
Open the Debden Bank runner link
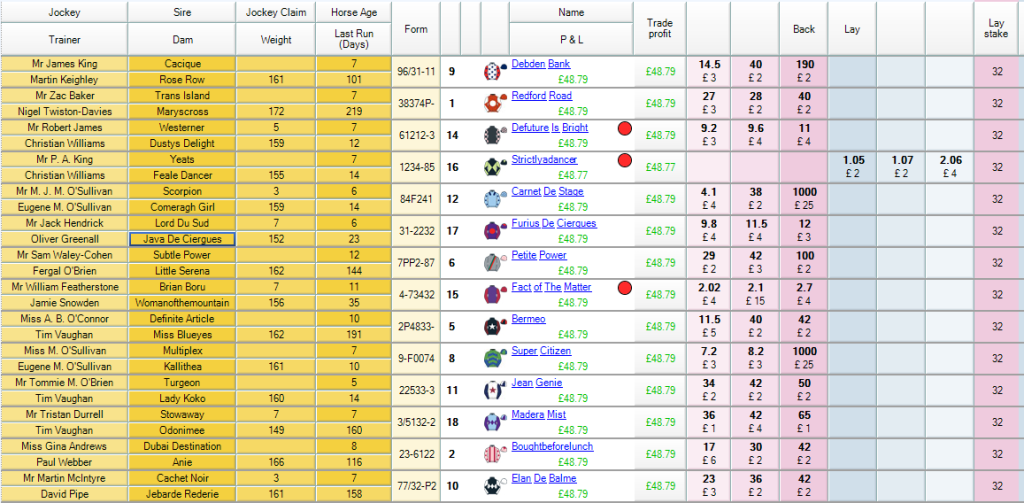point(539,64)
